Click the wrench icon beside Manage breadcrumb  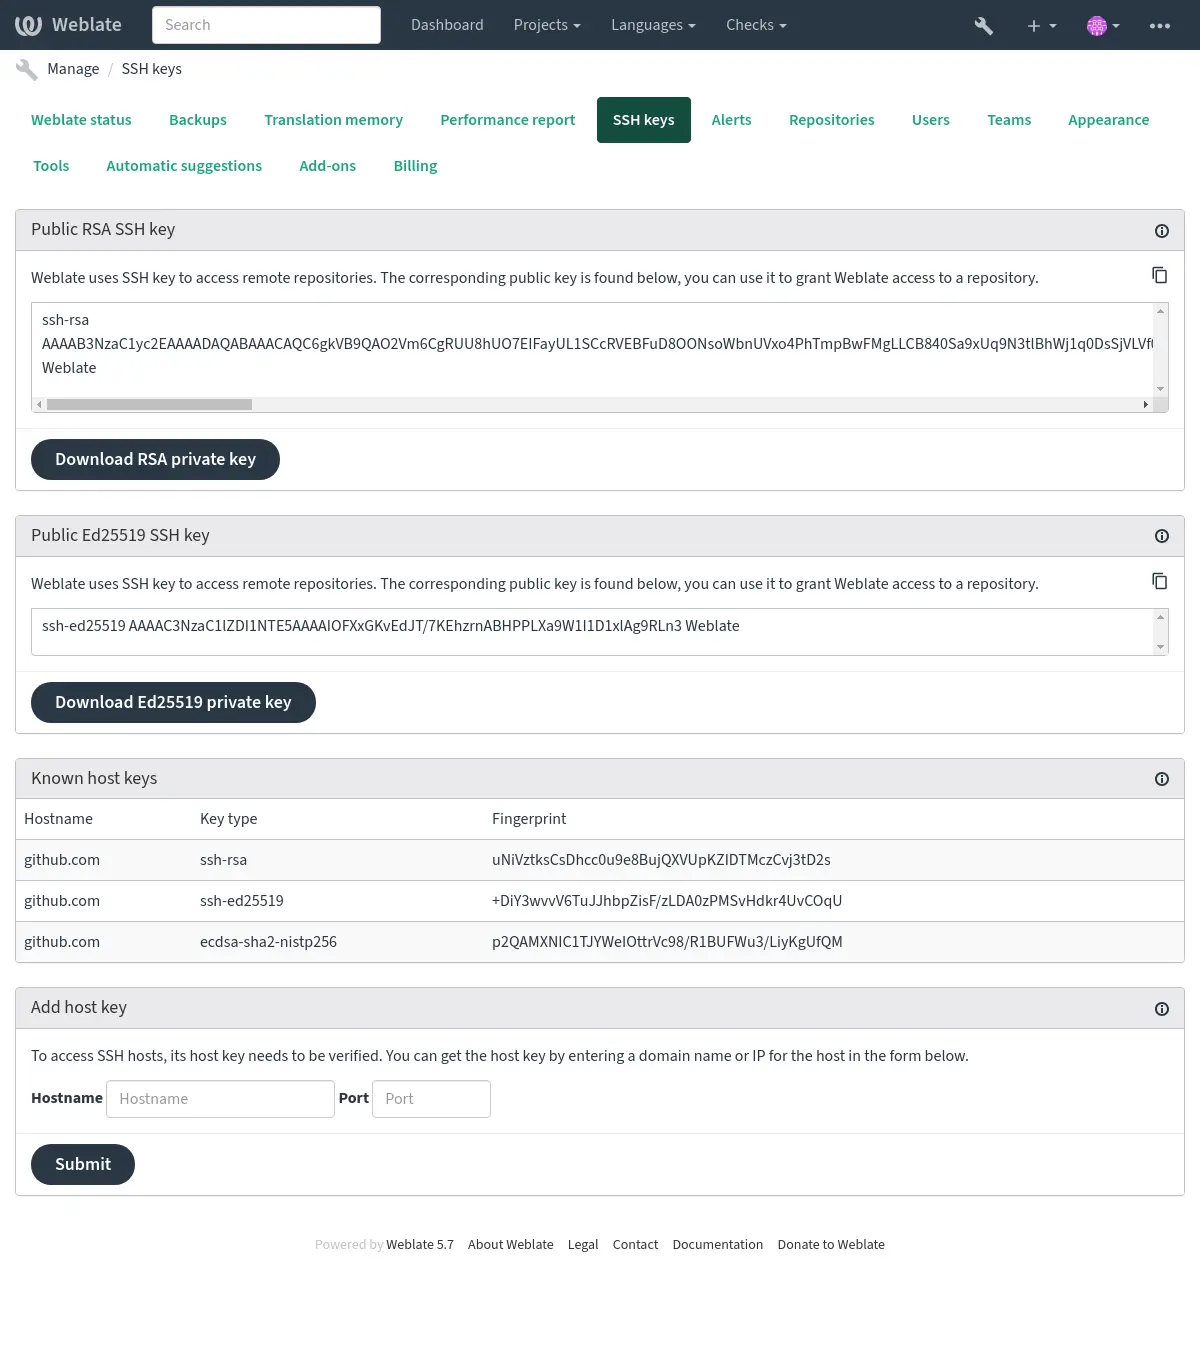(27, 69)
